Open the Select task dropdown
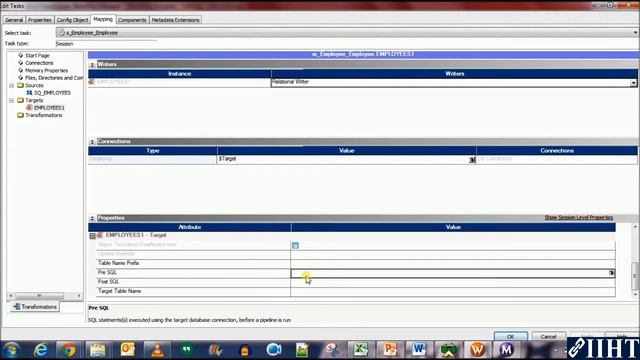Image resolution: width=640 pixels, height=360 pixels. click(635, 33)
